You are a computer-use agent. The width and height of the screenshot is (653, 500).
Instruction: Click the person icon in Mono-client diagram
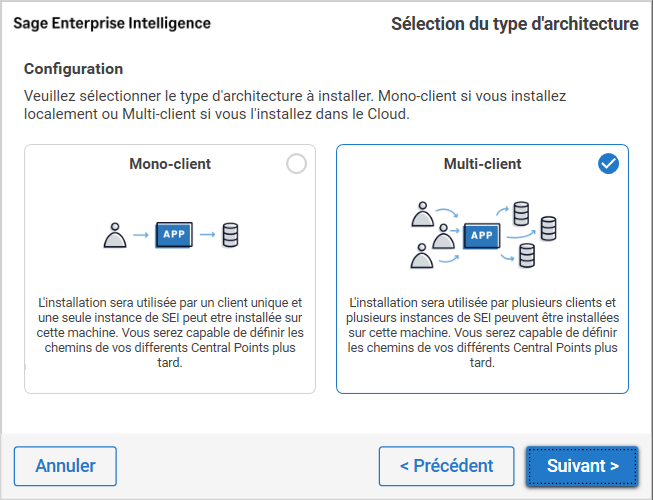tap(116, 236)
